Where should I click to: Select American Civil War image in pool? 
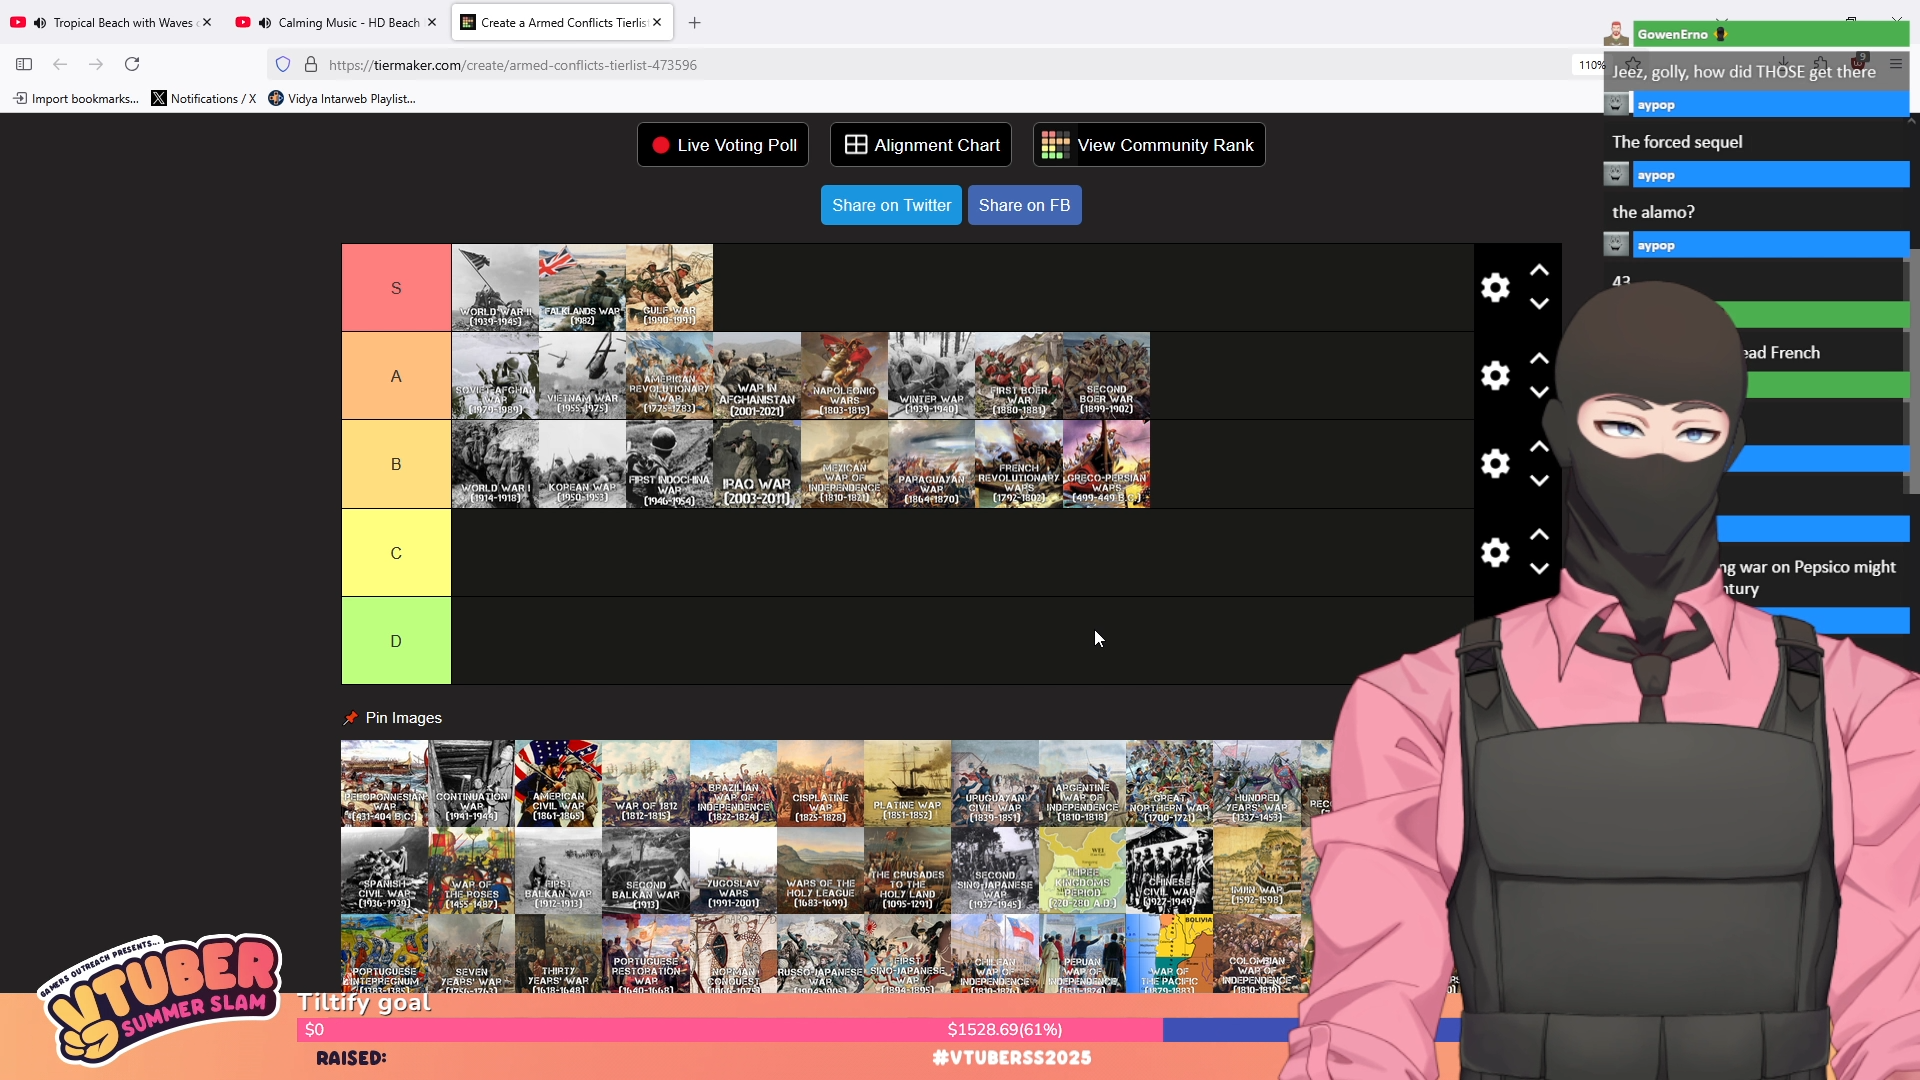pos(558,783)
